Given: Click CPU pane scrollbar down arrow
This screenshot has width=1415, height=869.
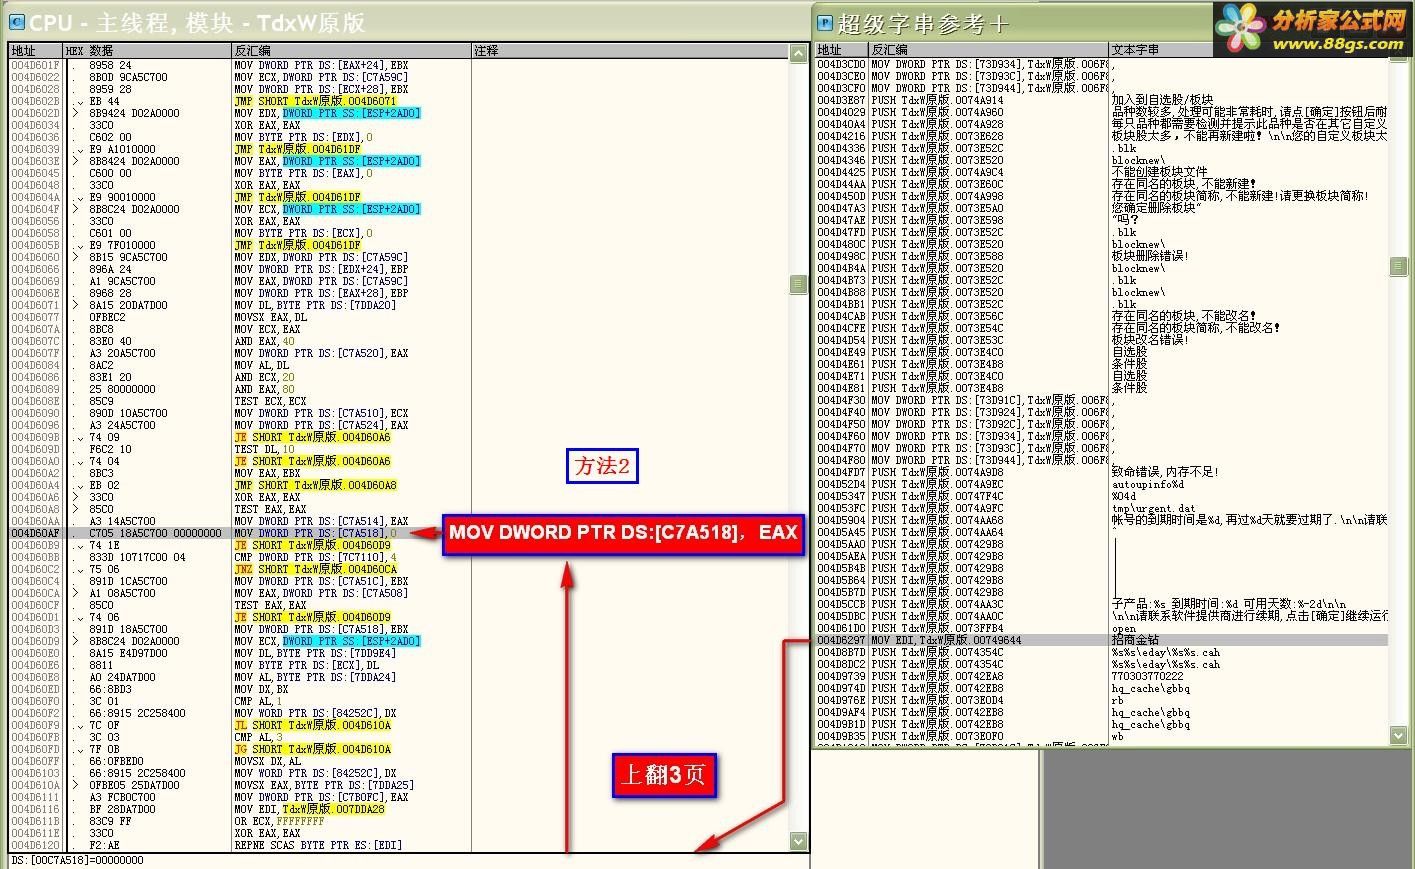Looking at the screenshot, I should (x=798, y=841).
